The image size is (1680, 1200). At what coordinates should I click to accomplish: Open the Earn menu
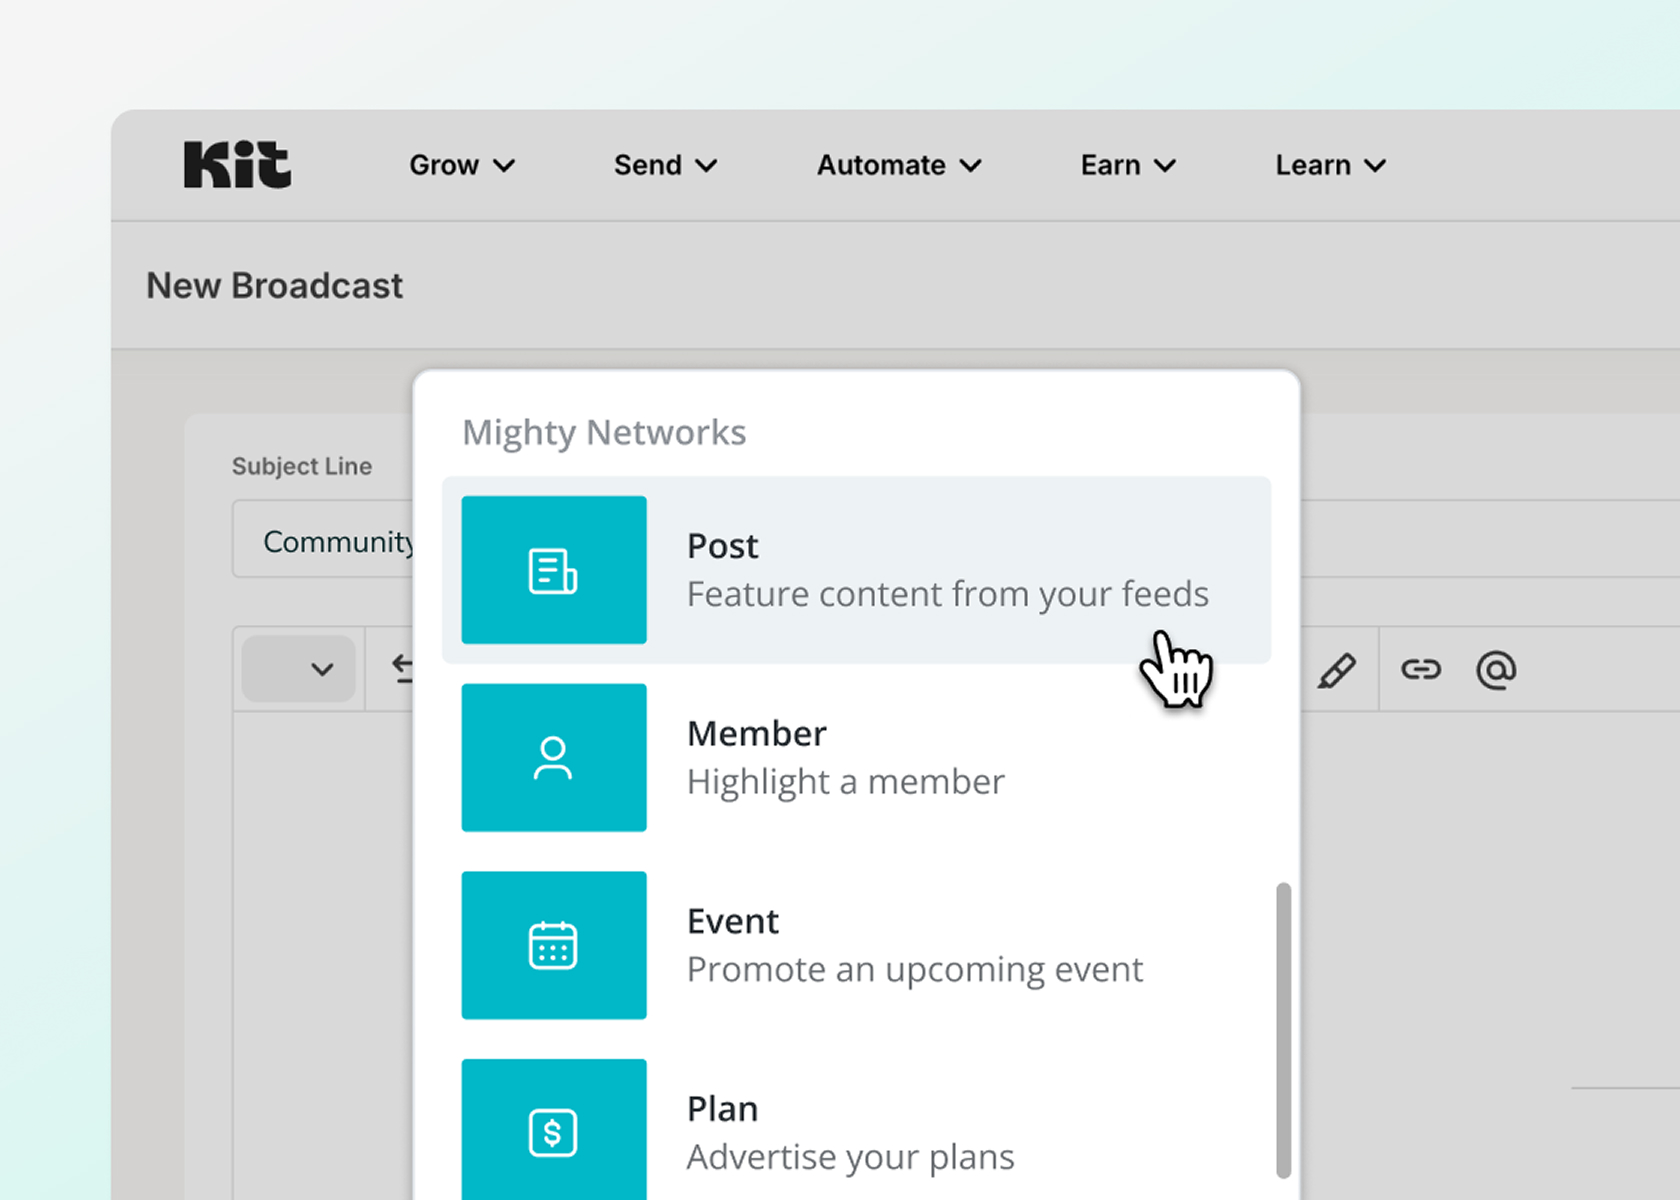click(x=1128, y=165)
